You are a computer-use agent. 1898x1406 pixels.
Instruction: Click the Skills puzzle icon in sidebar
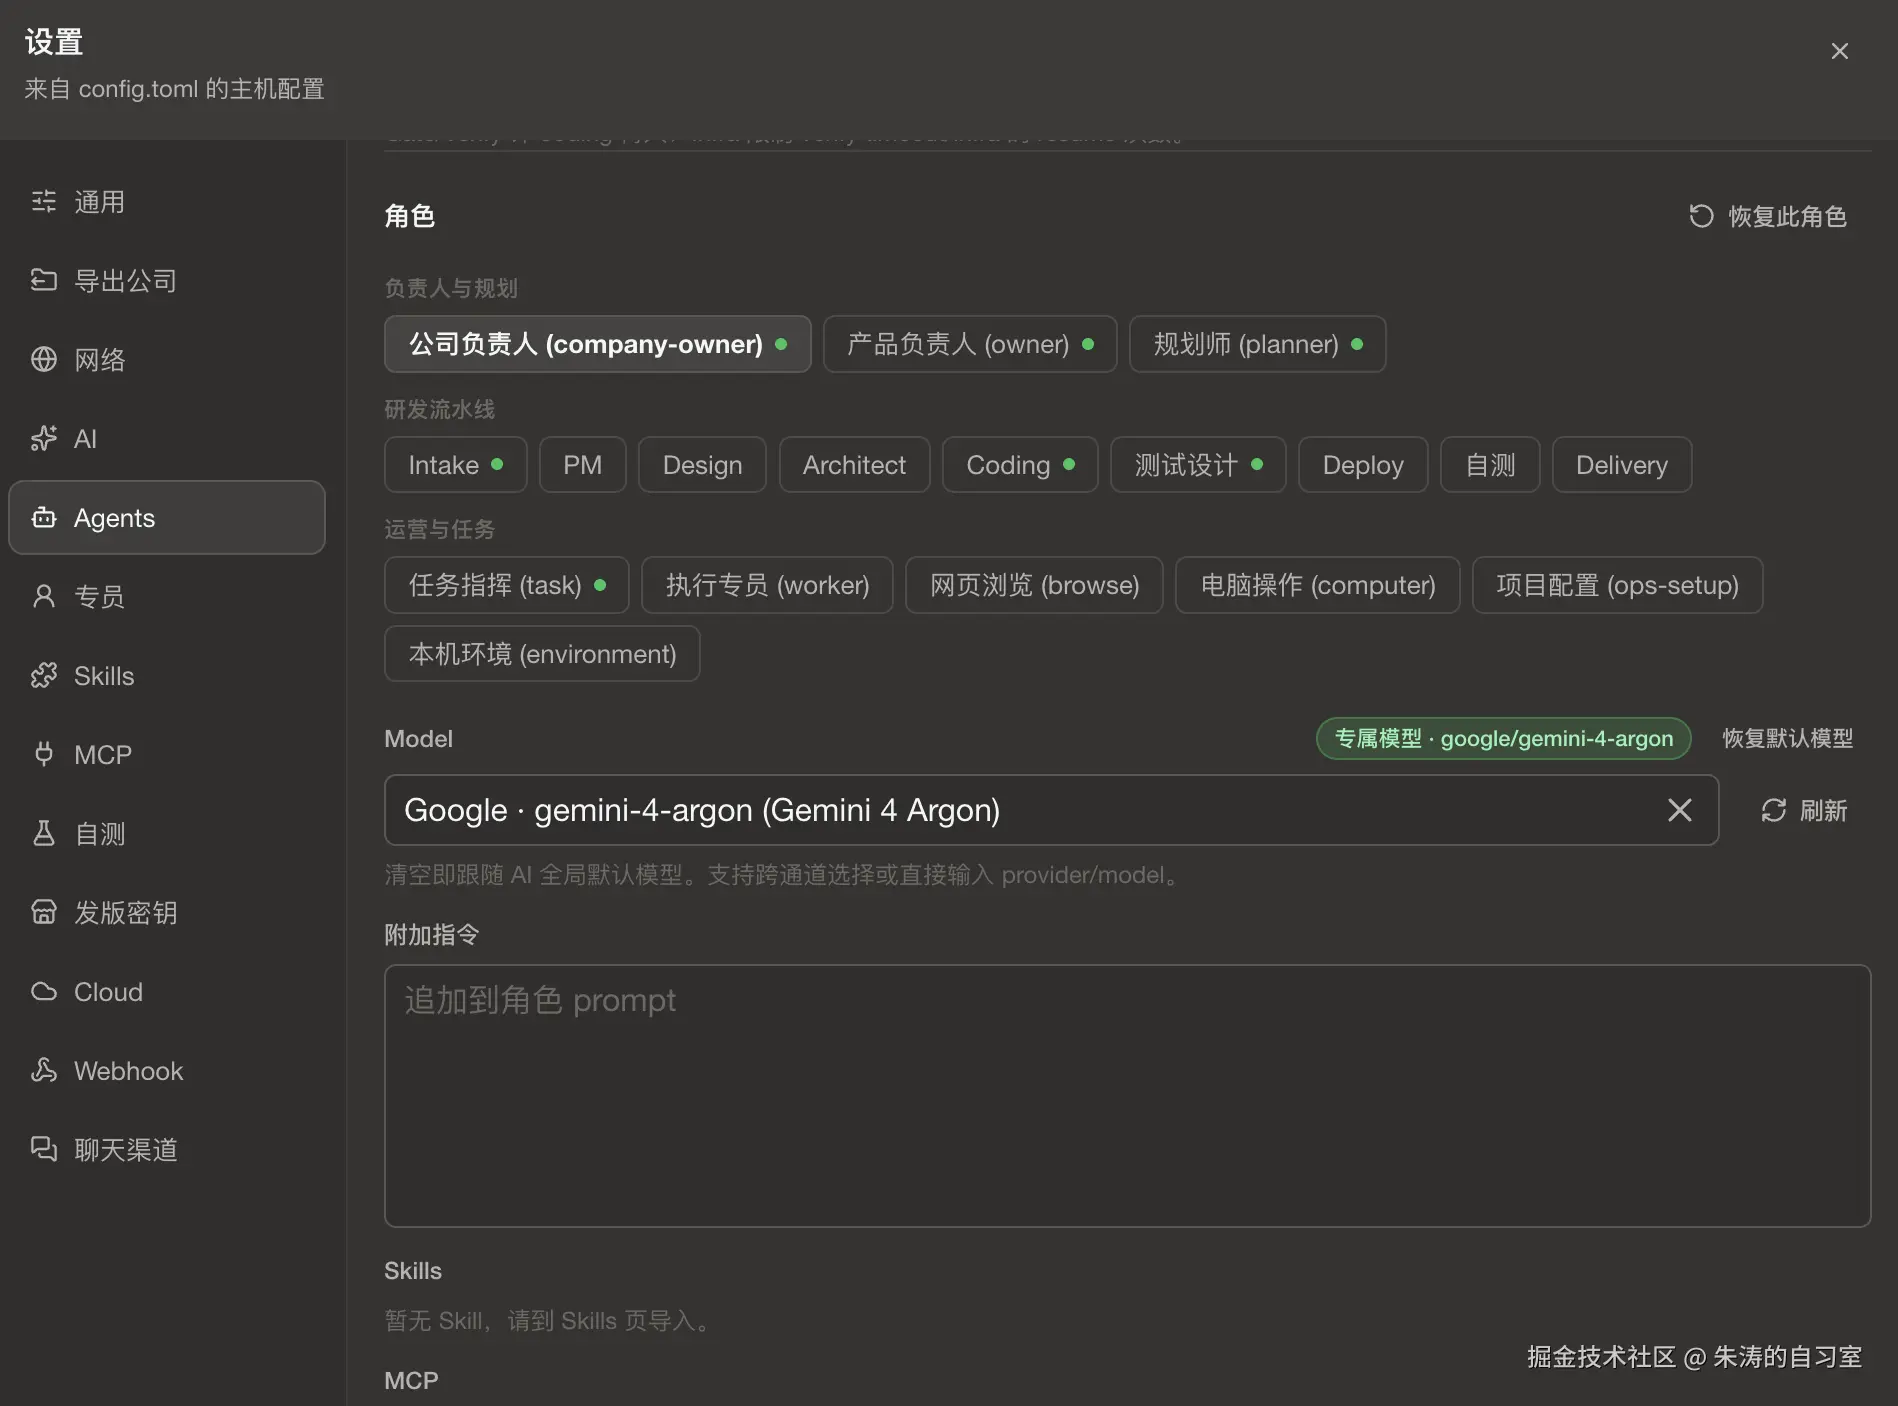pyautogui.click(x=44, y=676)
